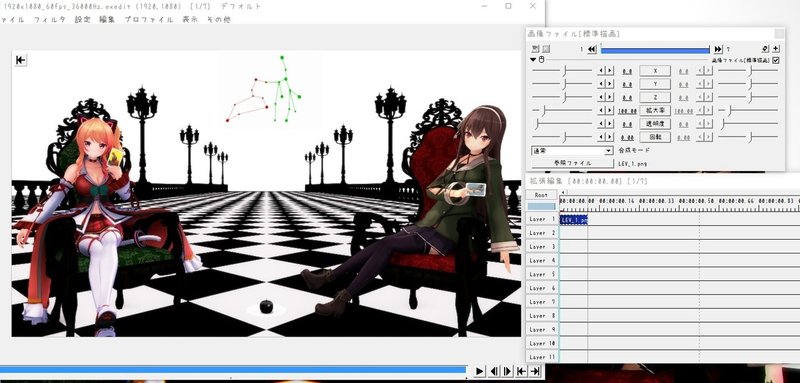The width and height of the screenshot is (800, 383).
Task: Click the Root button in timeline
Action: click(x=542, y=195)
